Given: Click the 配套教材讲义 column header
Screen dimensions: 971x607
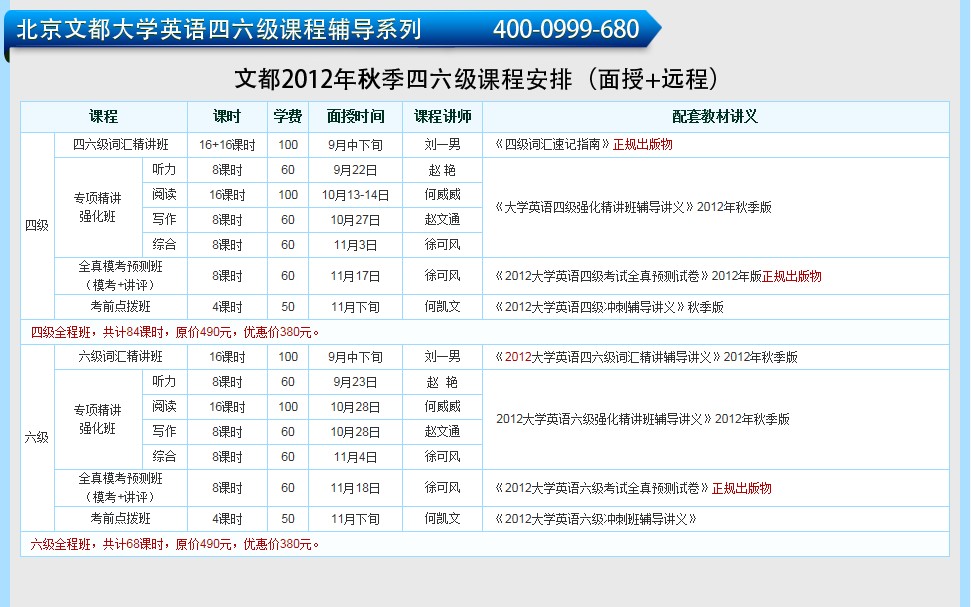Looking at the screenshot, I should [715, 116].
